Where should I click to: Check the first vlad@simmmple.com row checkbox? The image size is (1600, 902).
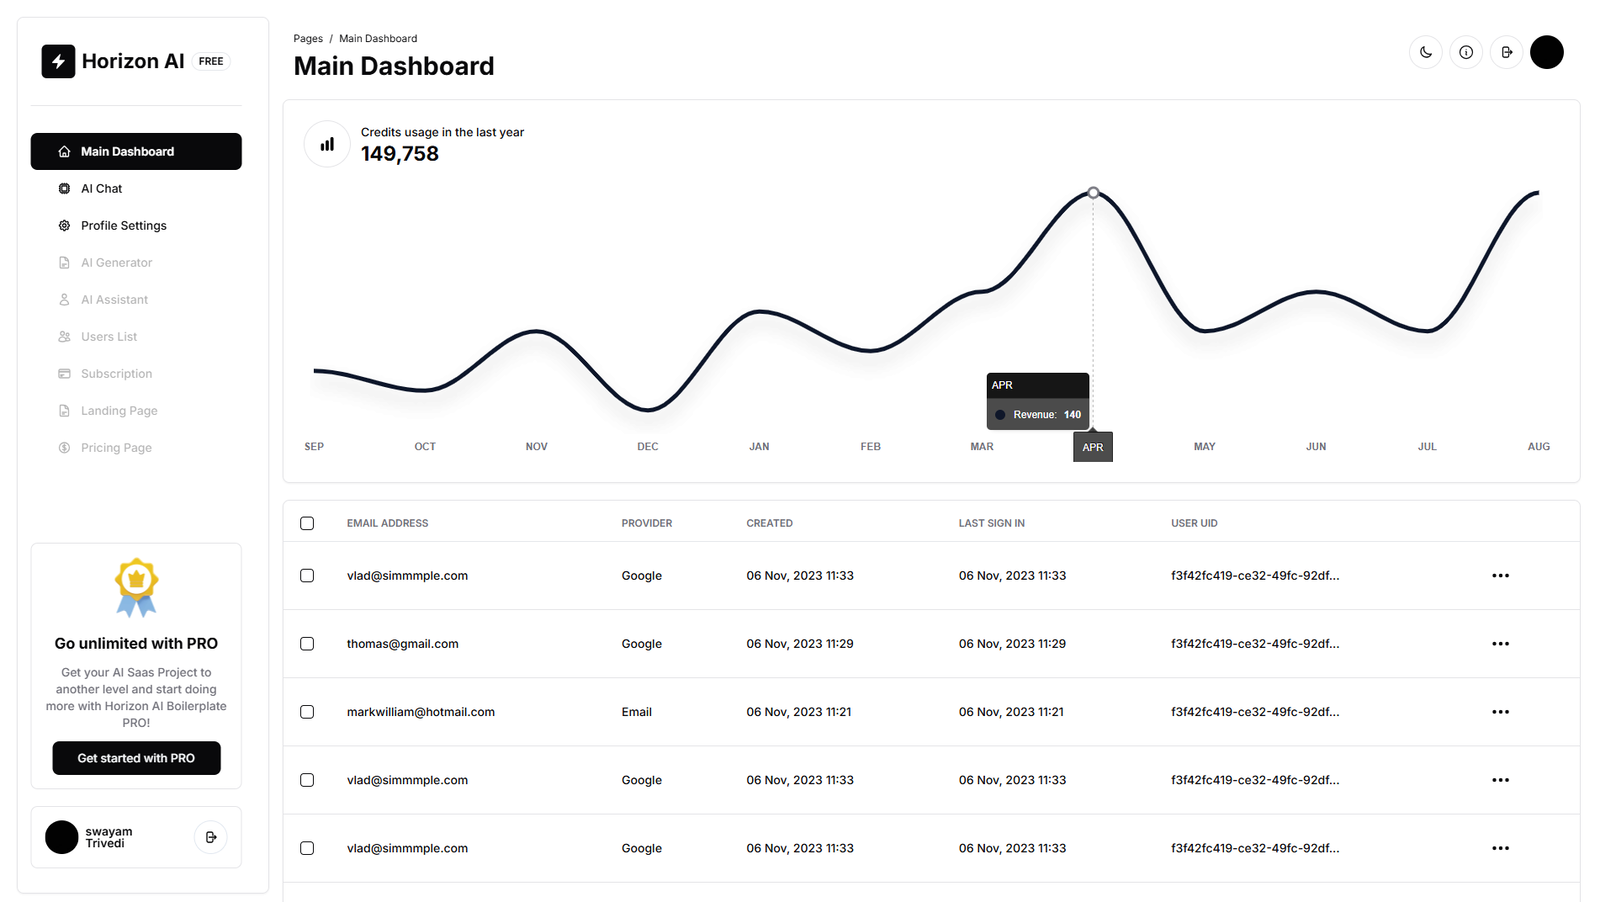(x=307, y=576)
